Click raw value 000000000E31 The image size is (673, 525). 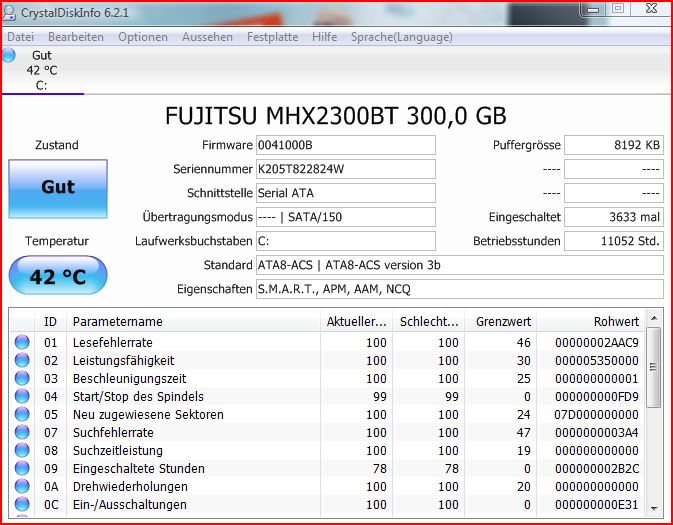pos(597,504)
